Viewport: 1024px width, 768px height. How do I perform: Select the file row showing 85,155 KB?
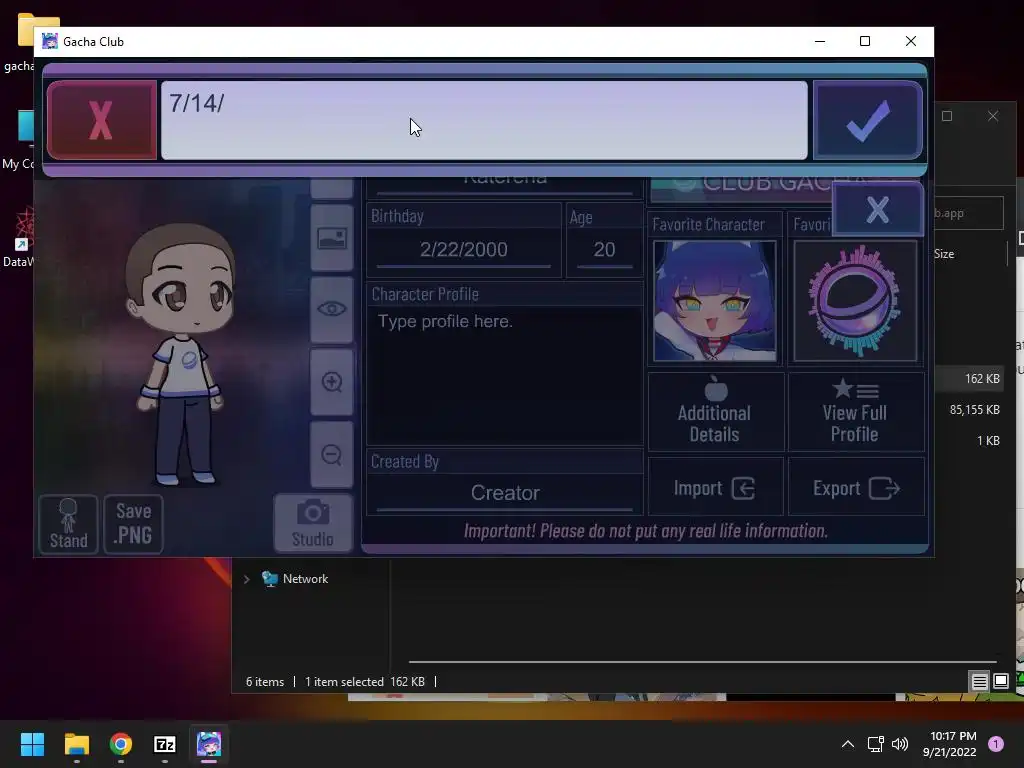(973, 409)
